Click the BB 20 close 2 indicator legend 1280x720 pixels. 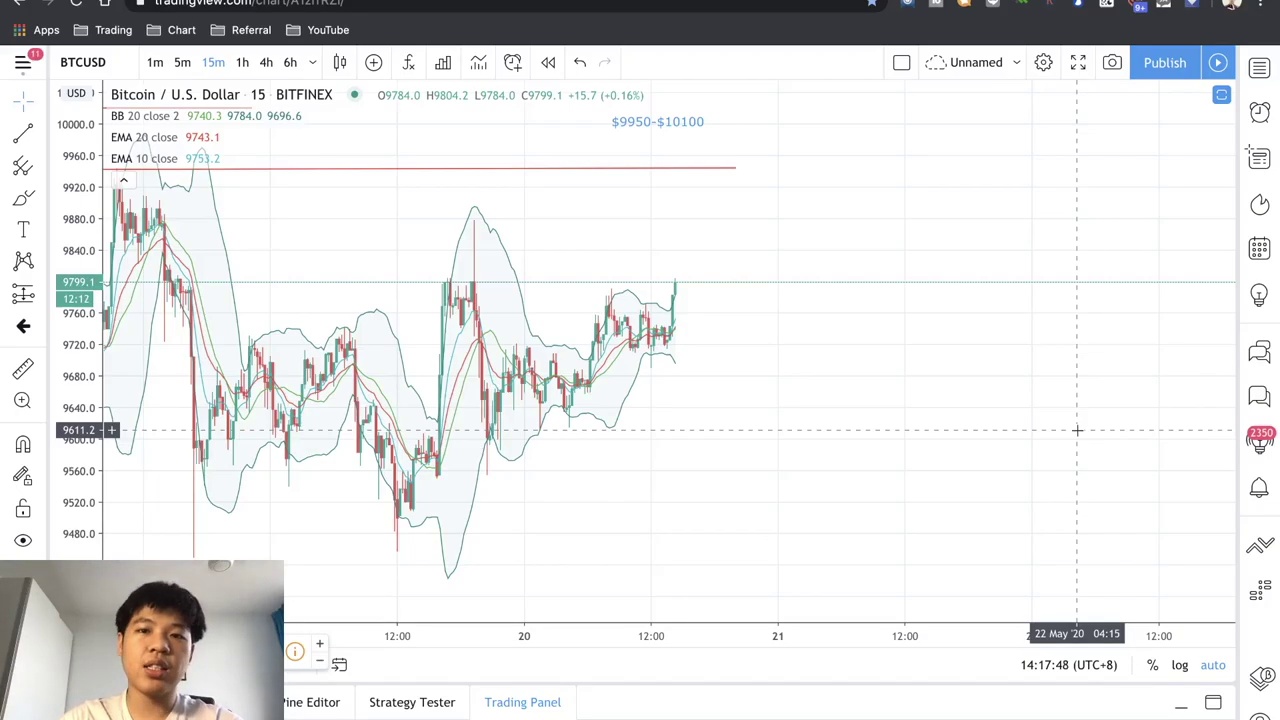point(145,116)
